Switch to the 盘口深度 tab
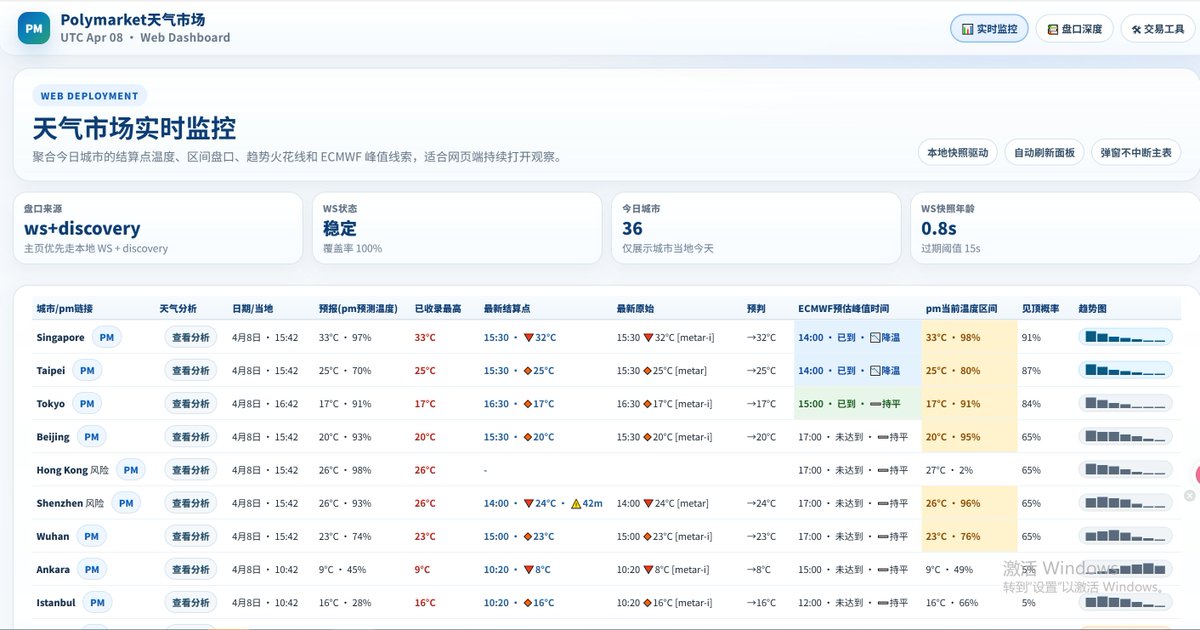 click(x=1075, y=29)
